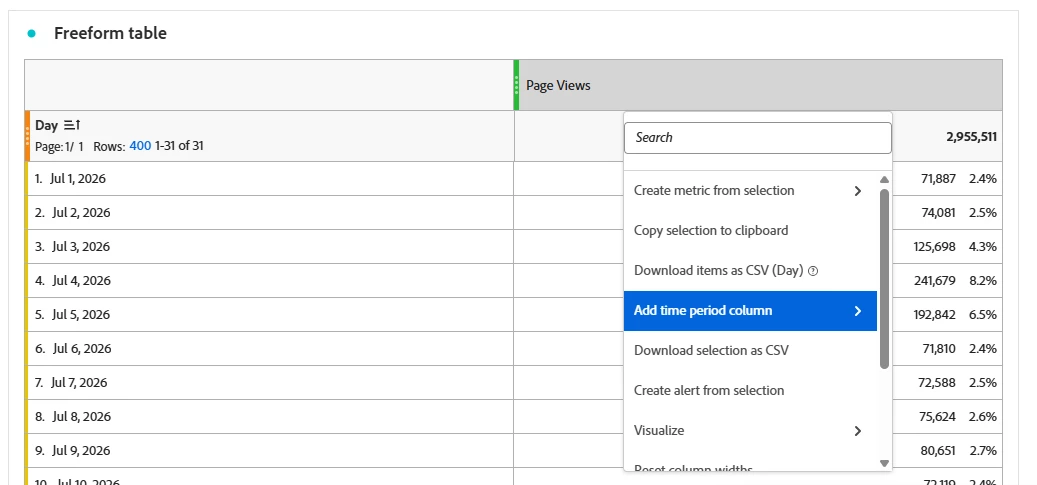1037x485 pixels.
Task: Click the context menu scrollbar thumb
Action: point(884,279)
